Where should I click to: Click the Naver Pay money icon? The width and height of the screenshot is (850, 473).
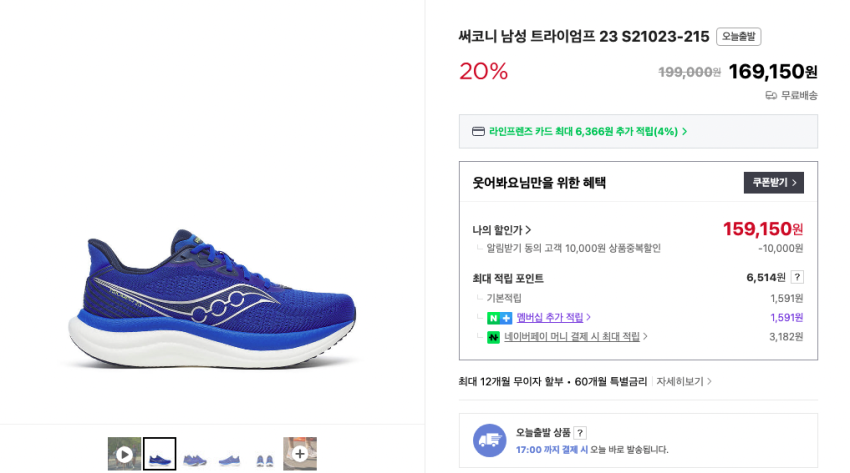[493, 337]
